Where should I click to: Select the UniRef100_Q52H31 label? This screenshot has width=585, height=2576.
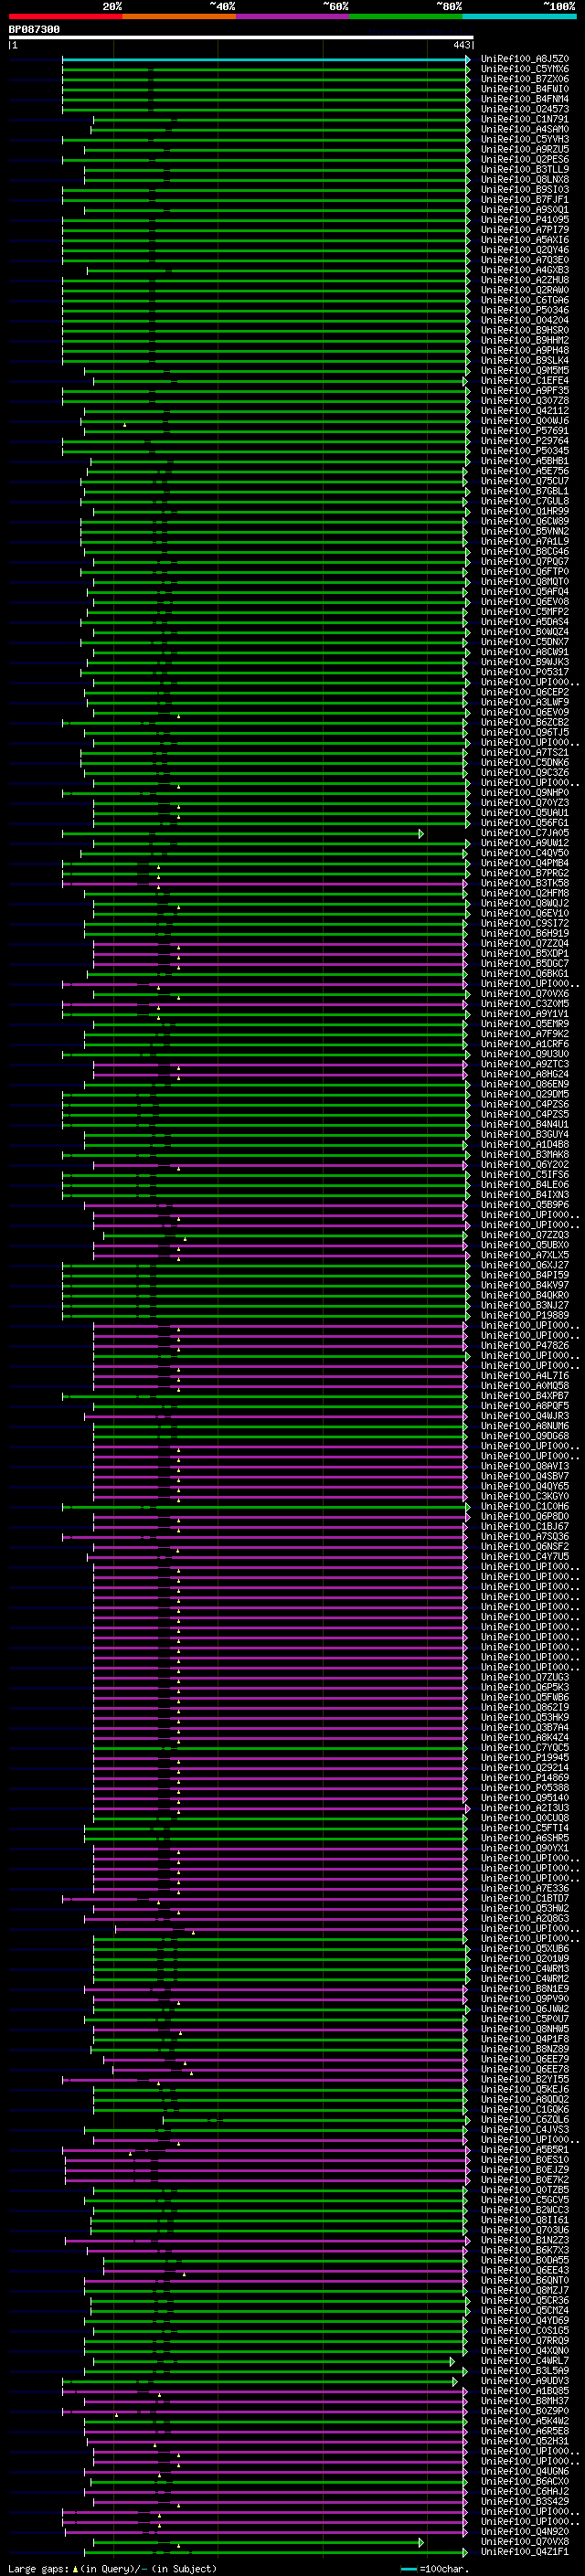tap(525, 2441)
